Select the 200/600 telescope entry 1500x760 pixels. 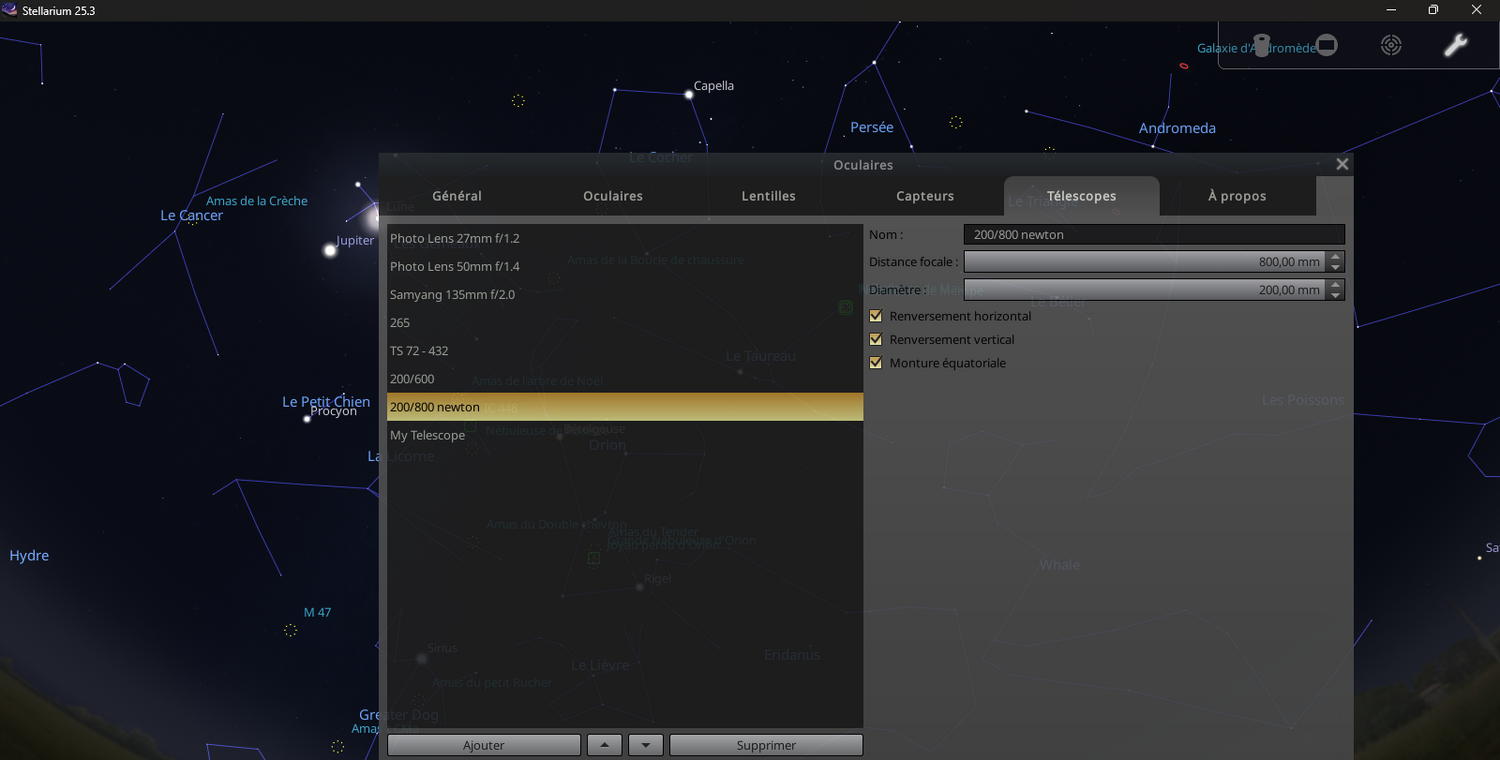[625, 379]
